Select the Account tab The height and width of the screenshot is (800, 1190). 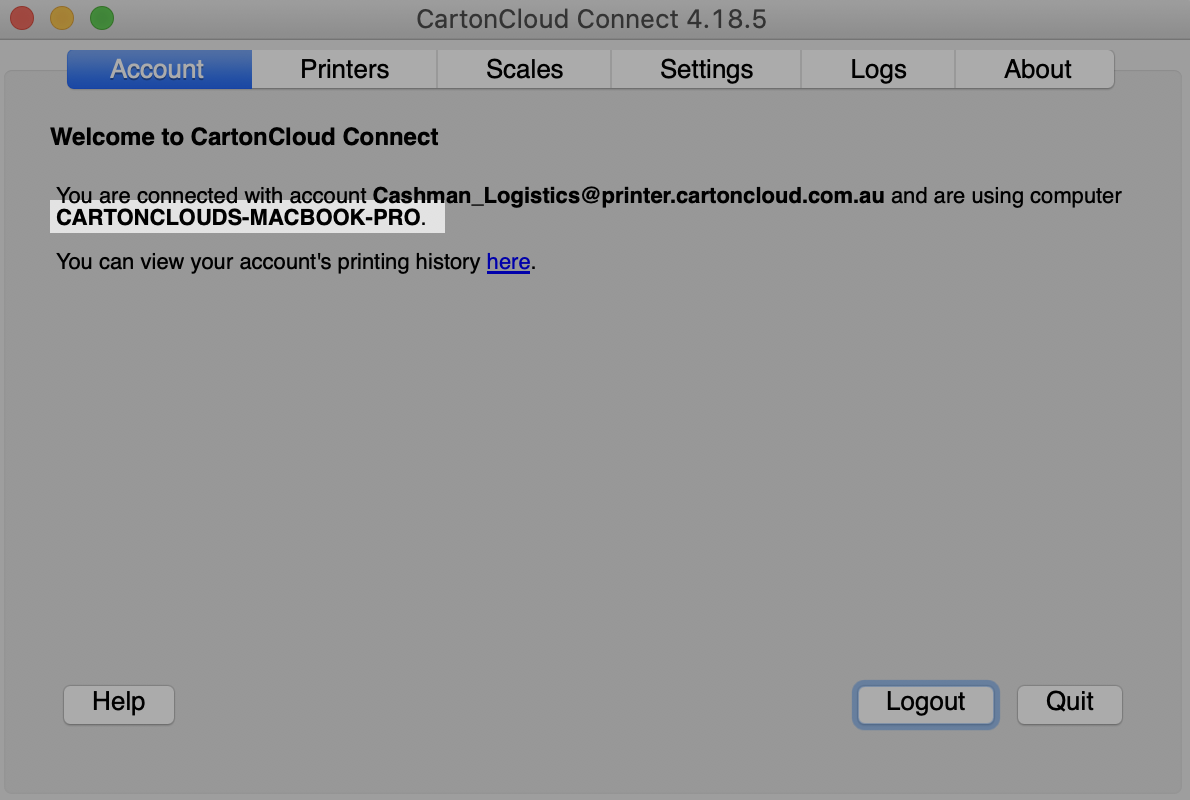click(x=158, y=69)
